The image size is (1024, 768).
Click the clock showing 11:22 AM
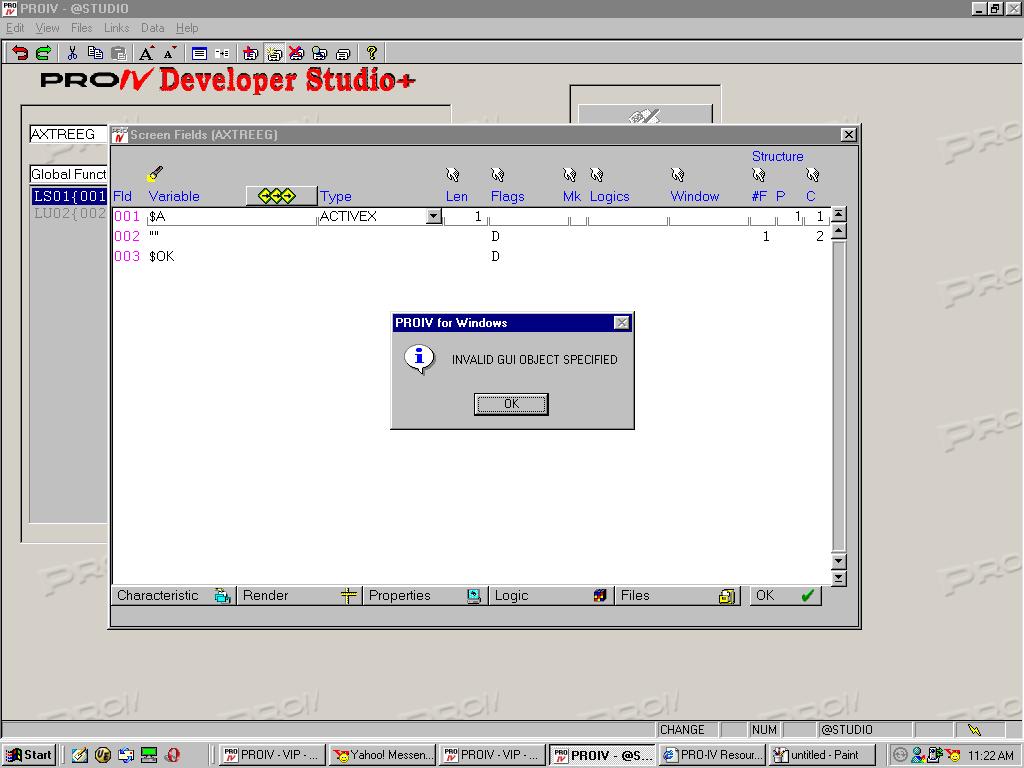(x=990, y=756)
